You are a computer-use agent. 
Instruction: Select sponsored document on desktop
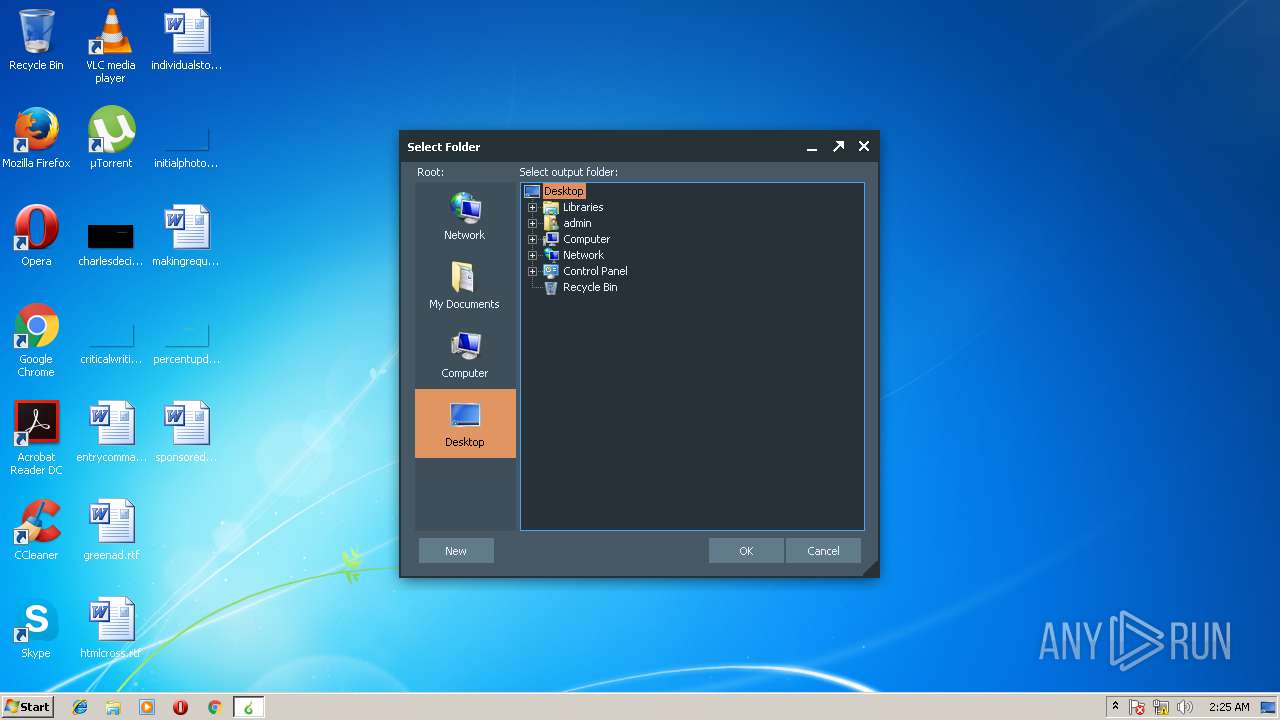pyautogui.click(x=186, y=432)
